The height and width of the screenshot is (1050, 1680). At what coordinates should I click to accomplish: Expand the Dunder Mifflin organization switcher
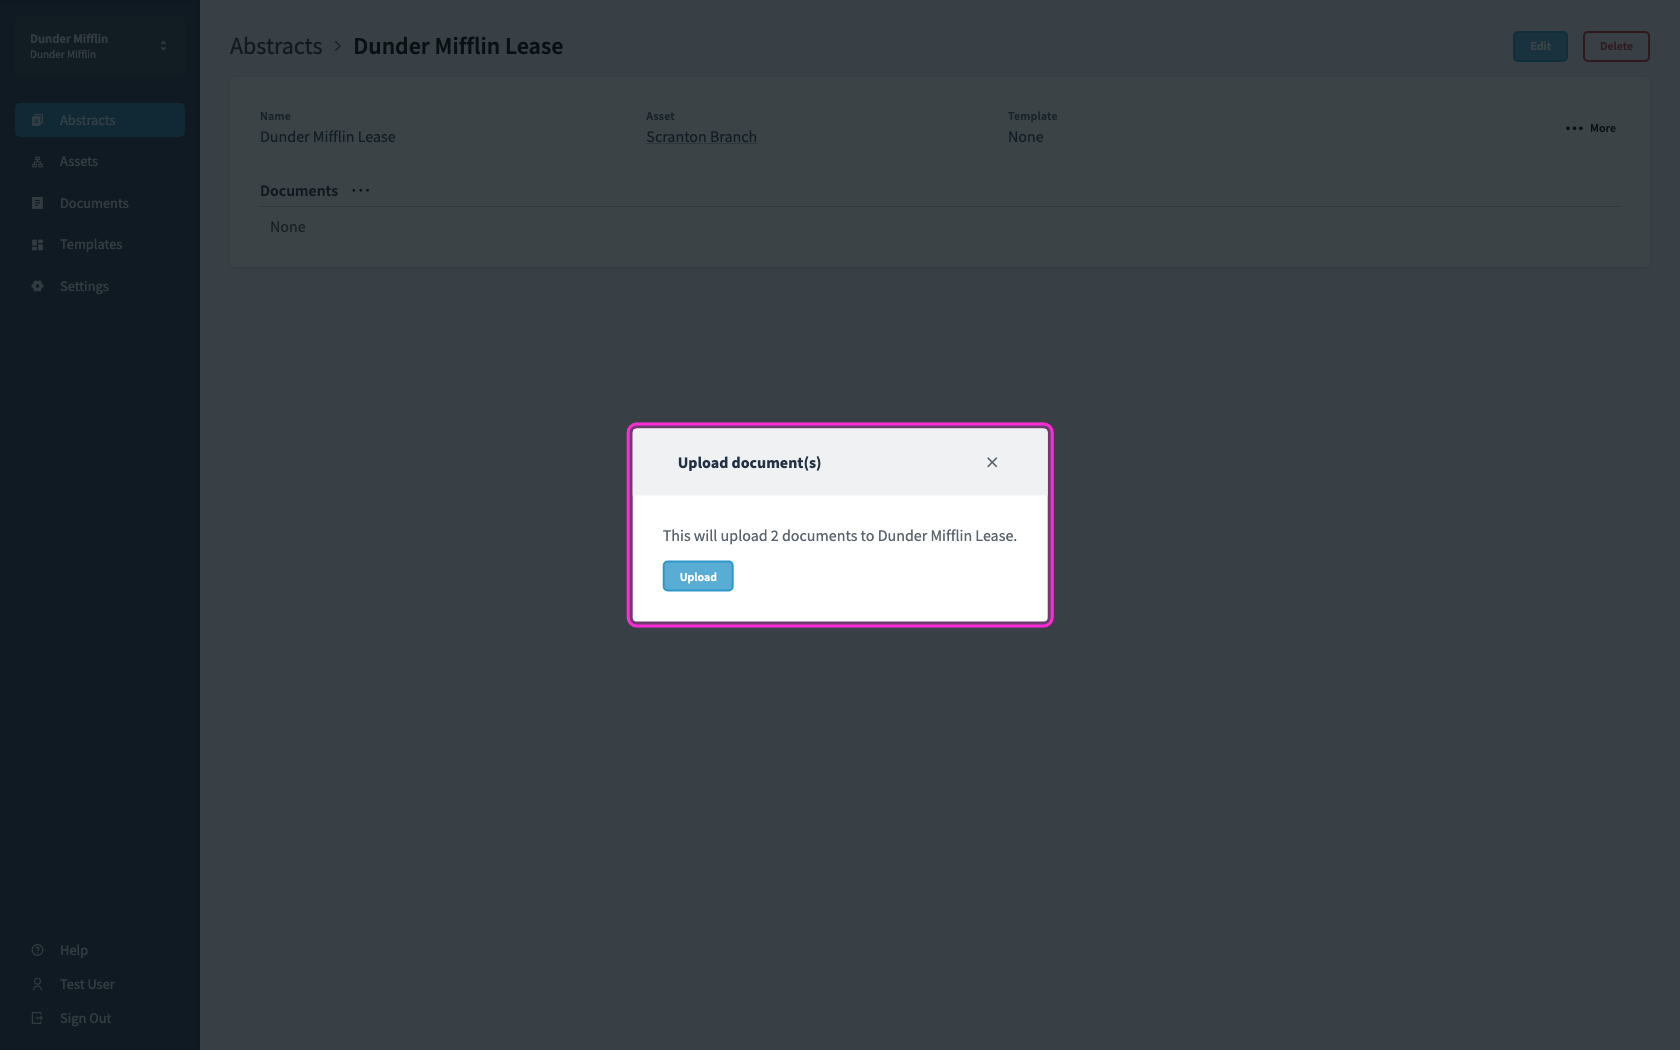100,46
